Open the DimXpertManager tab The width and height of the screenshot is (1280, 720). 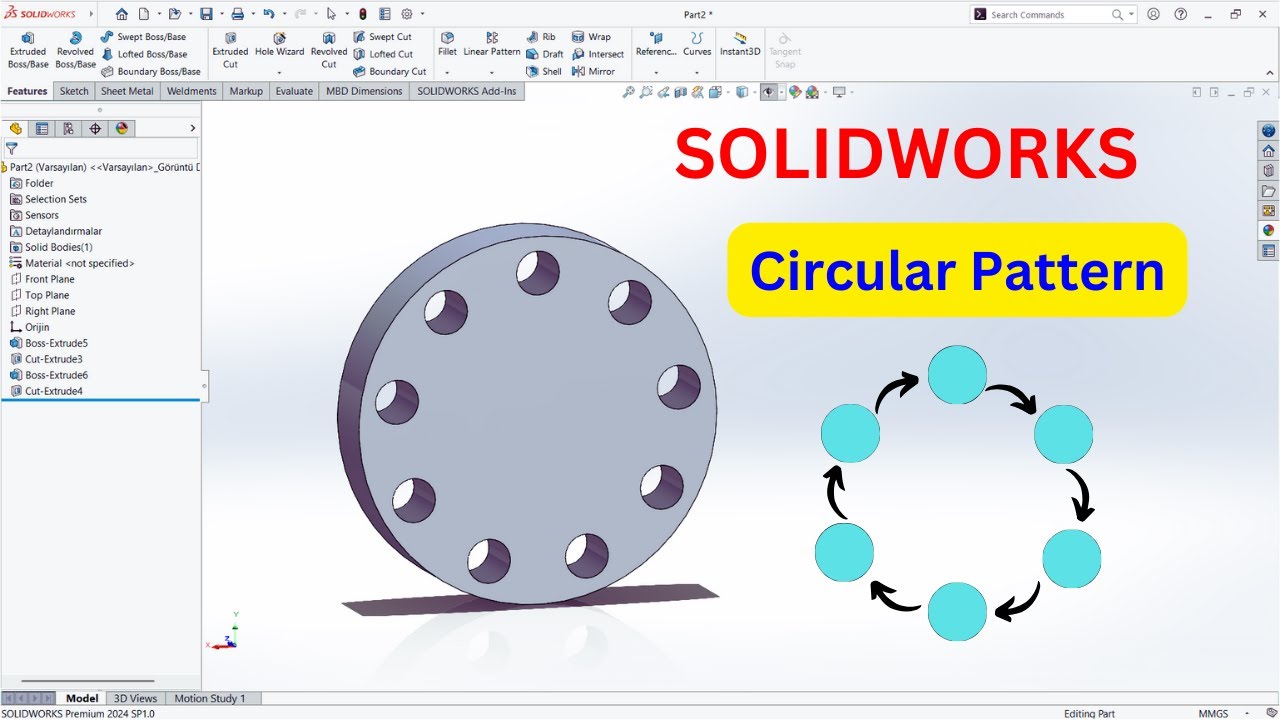click(x=95, y=128)
